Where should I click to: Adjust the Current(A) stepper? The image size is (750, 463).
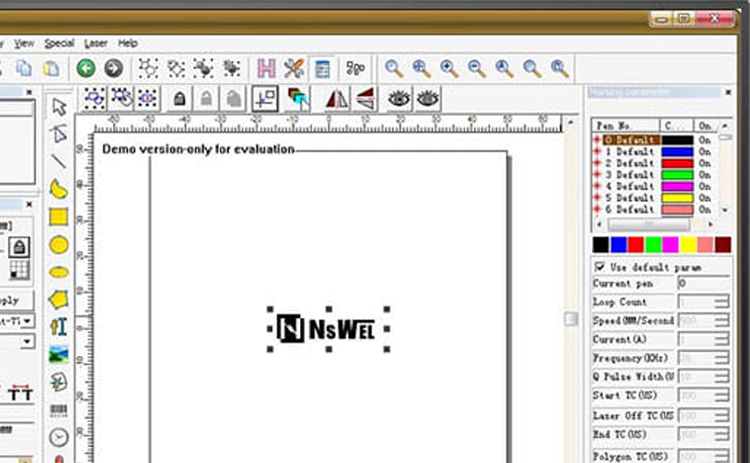click(x=722, y=339)
